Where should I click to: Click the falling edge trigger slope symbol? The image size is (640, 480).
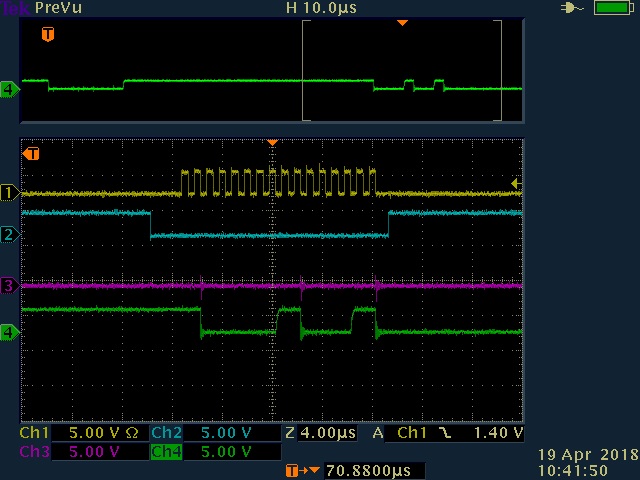click(x=446, y=433)
